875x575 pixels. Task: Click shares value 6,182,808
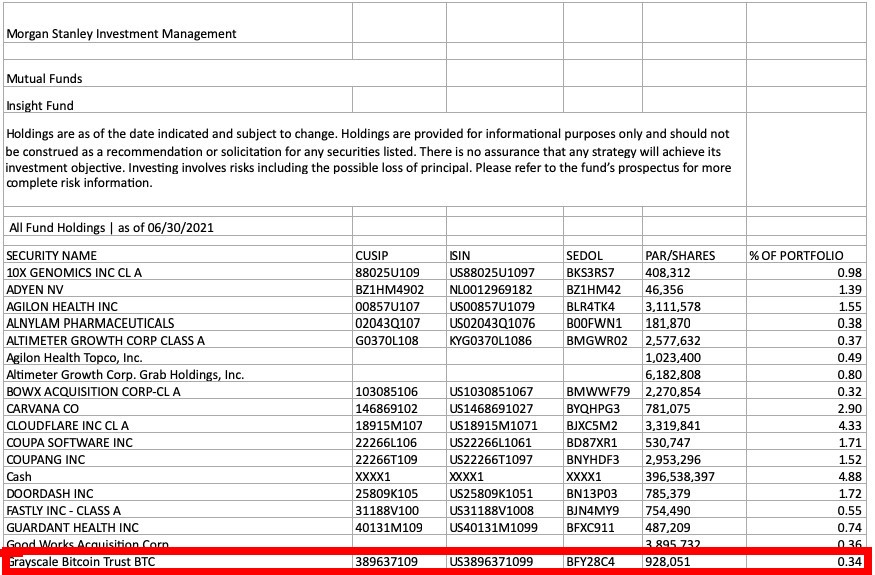(694, 375)
